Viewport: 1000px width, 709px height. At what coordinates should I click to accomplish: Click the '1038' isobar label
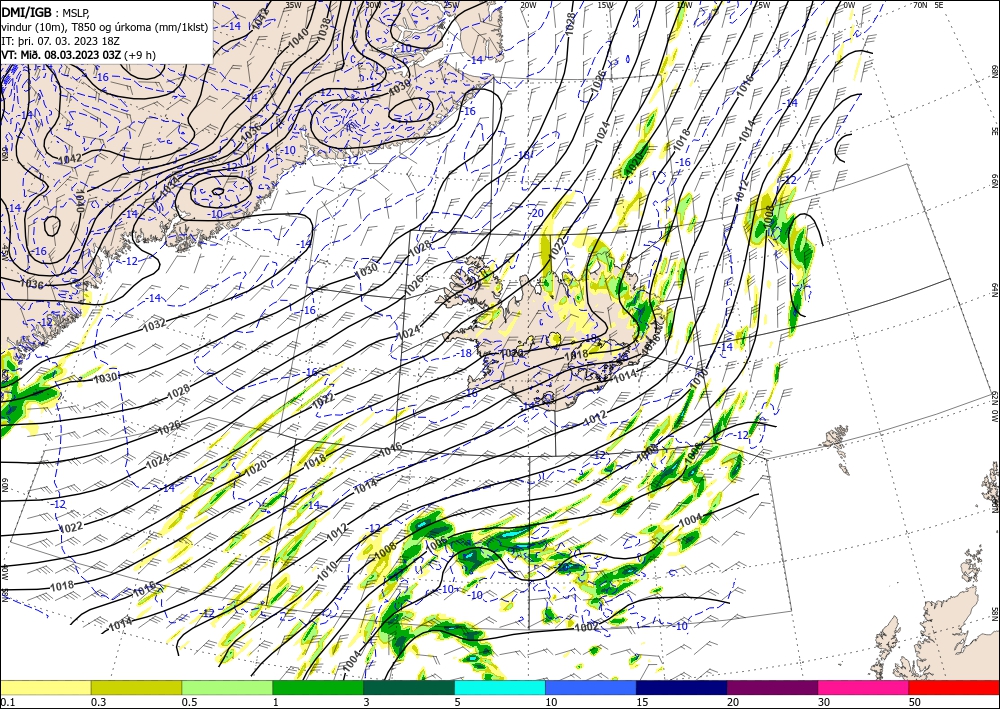[325, 27]
